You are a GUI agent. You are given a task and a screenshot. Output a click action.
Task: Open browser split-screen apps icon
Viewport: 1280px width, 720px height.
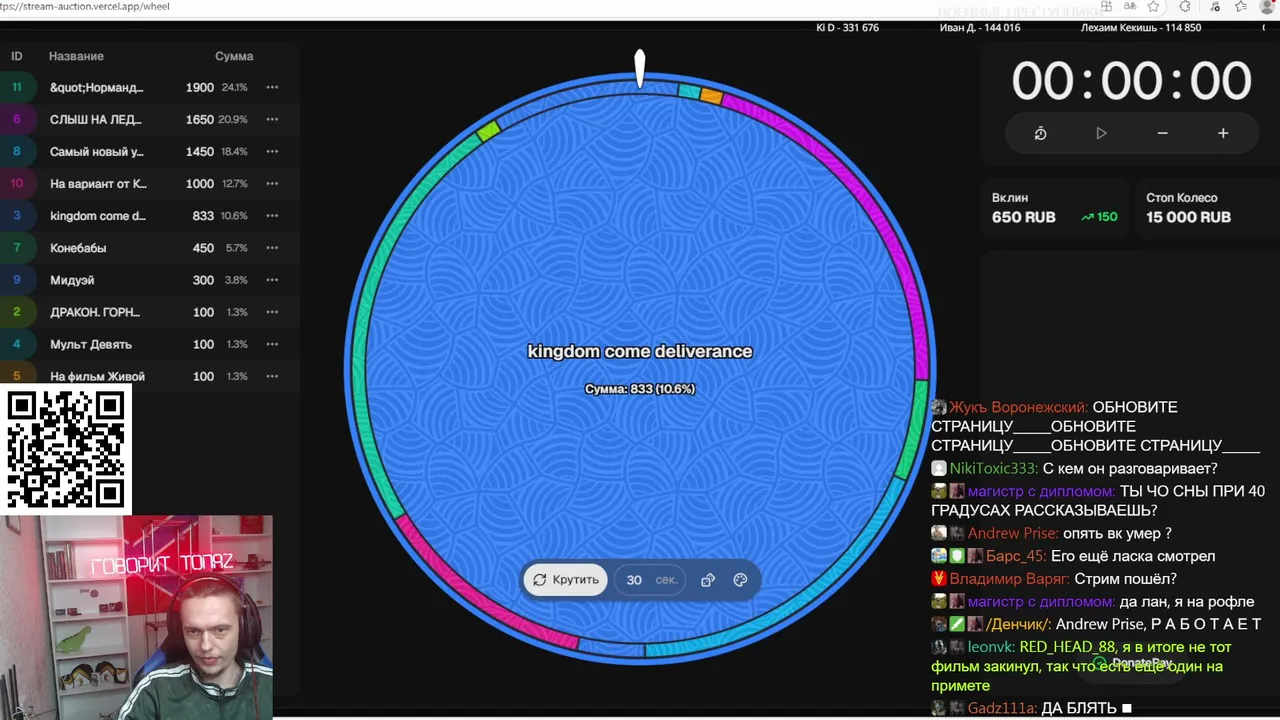(1106, 6)
